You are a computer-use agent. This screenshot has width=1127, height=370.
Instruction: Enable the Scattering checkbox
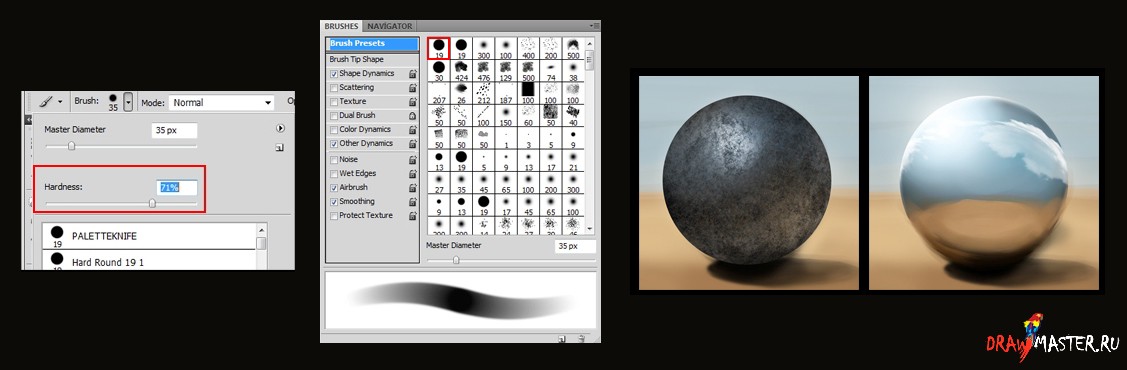pyautogui.click(x=334, y=88)
